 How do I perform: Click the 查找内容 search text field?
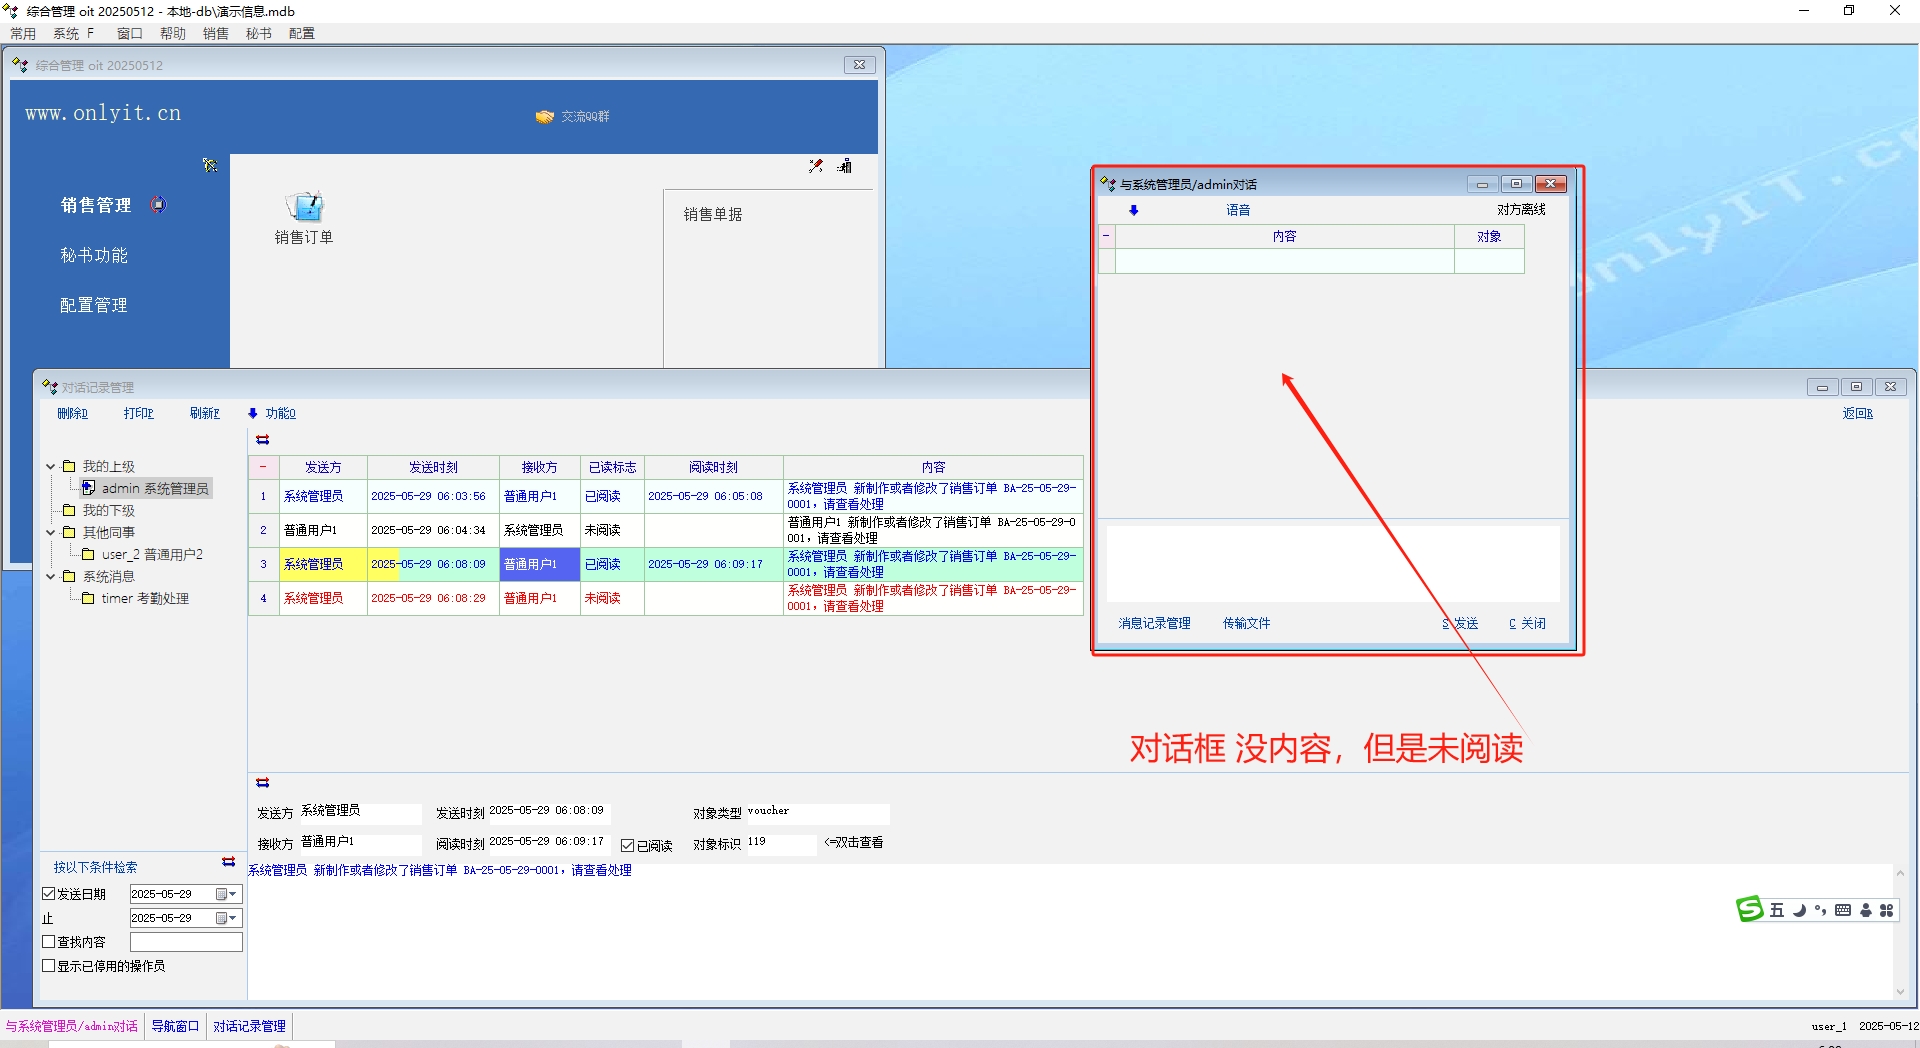tap(186, 942)
